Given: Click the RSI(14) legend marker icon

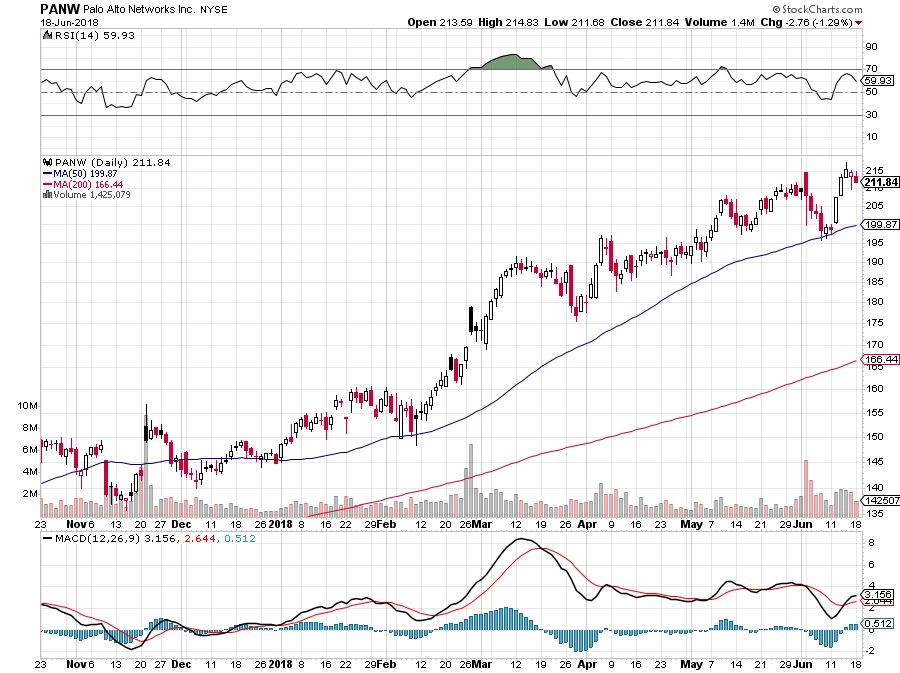Looking at the screenshot, I should click(47, 36).
